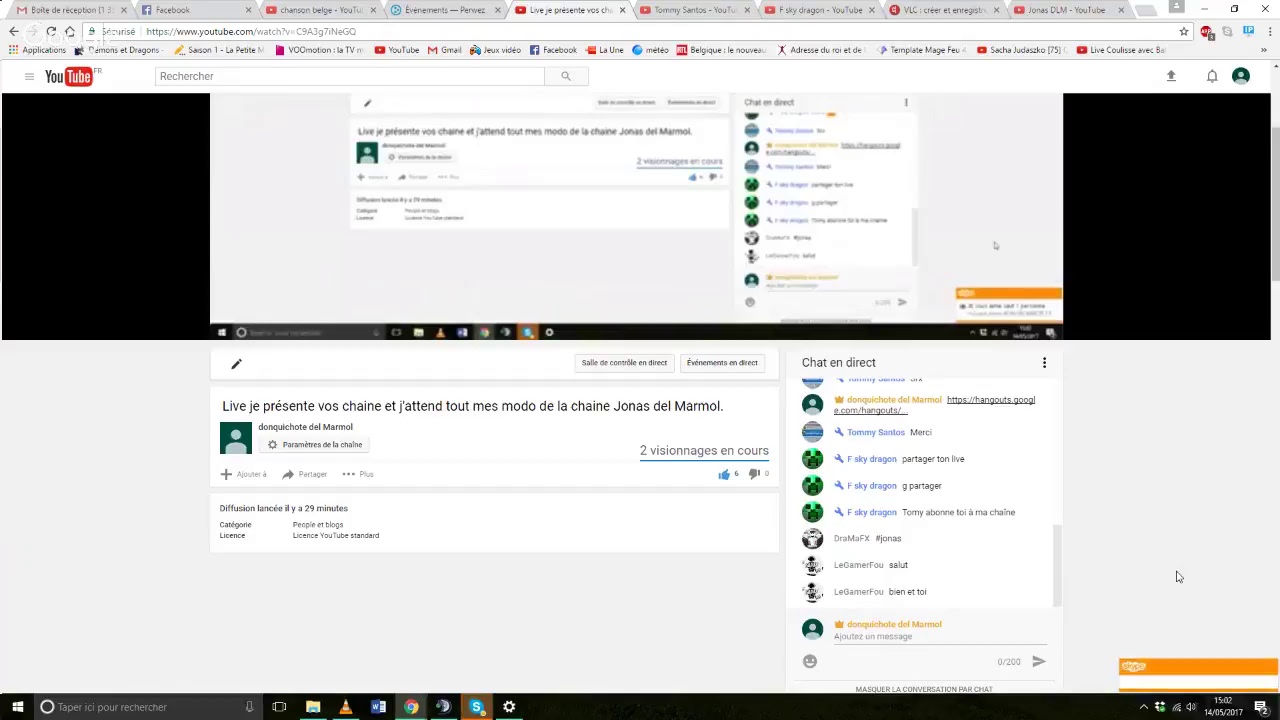
Task: Select Tommy Santos name beside Merci
Action: point(875,432)
